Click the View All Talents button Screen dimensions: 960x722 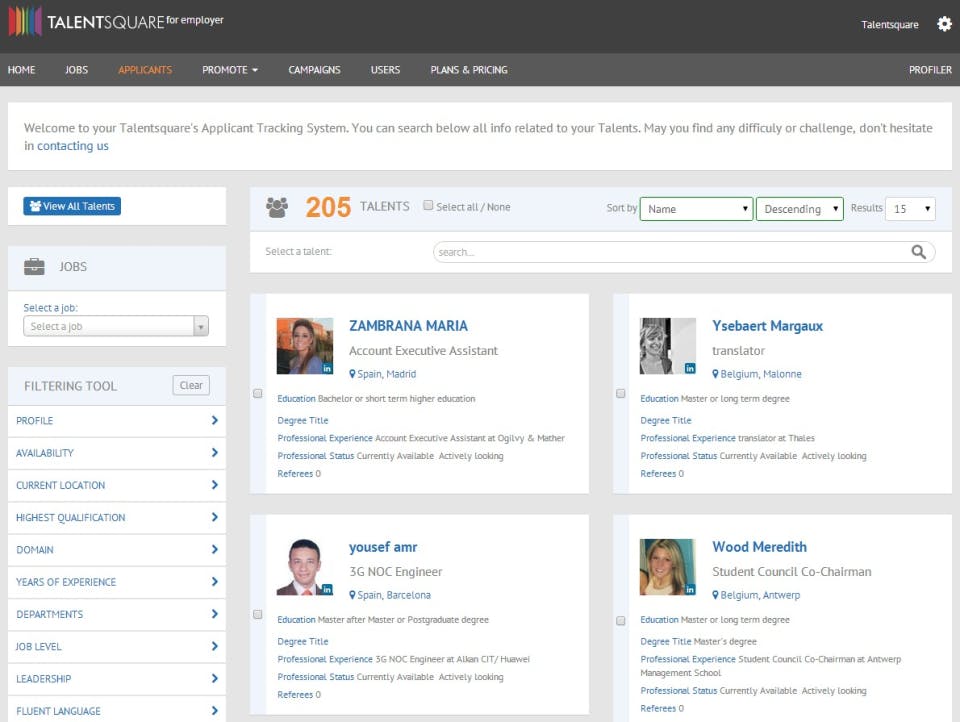[x=72, y=206]
